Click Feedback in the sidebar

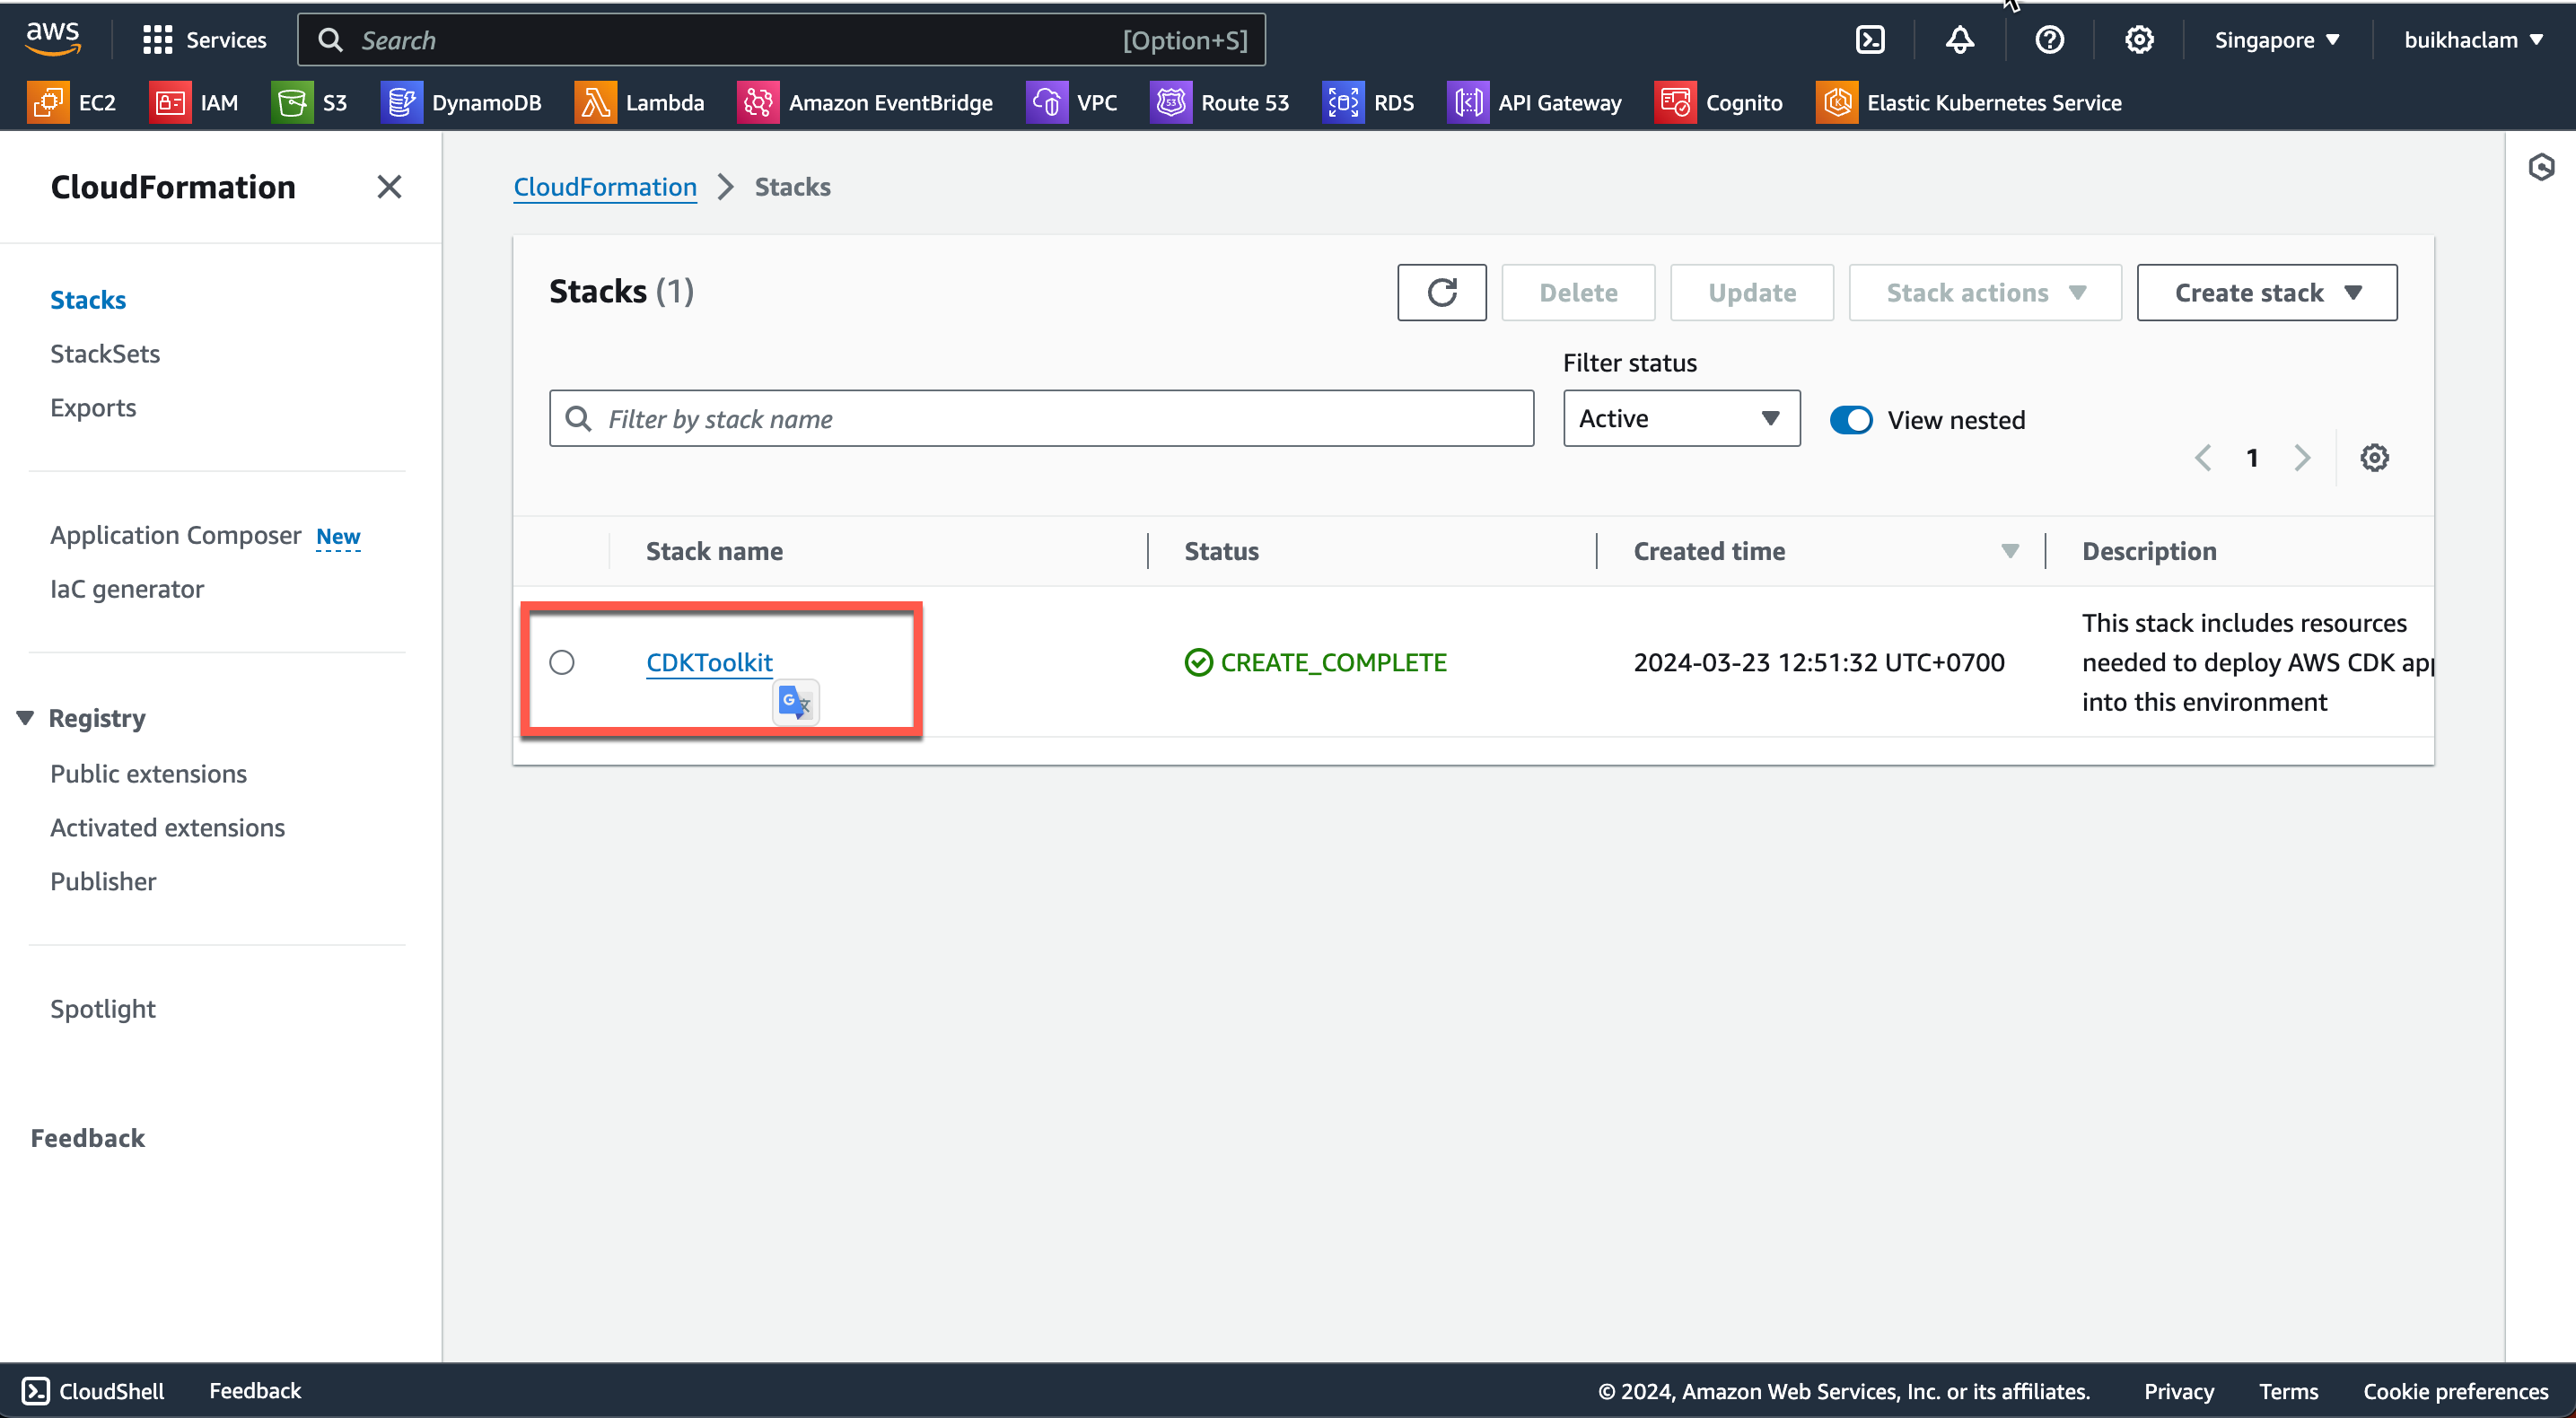click(x=88, y=1138)
